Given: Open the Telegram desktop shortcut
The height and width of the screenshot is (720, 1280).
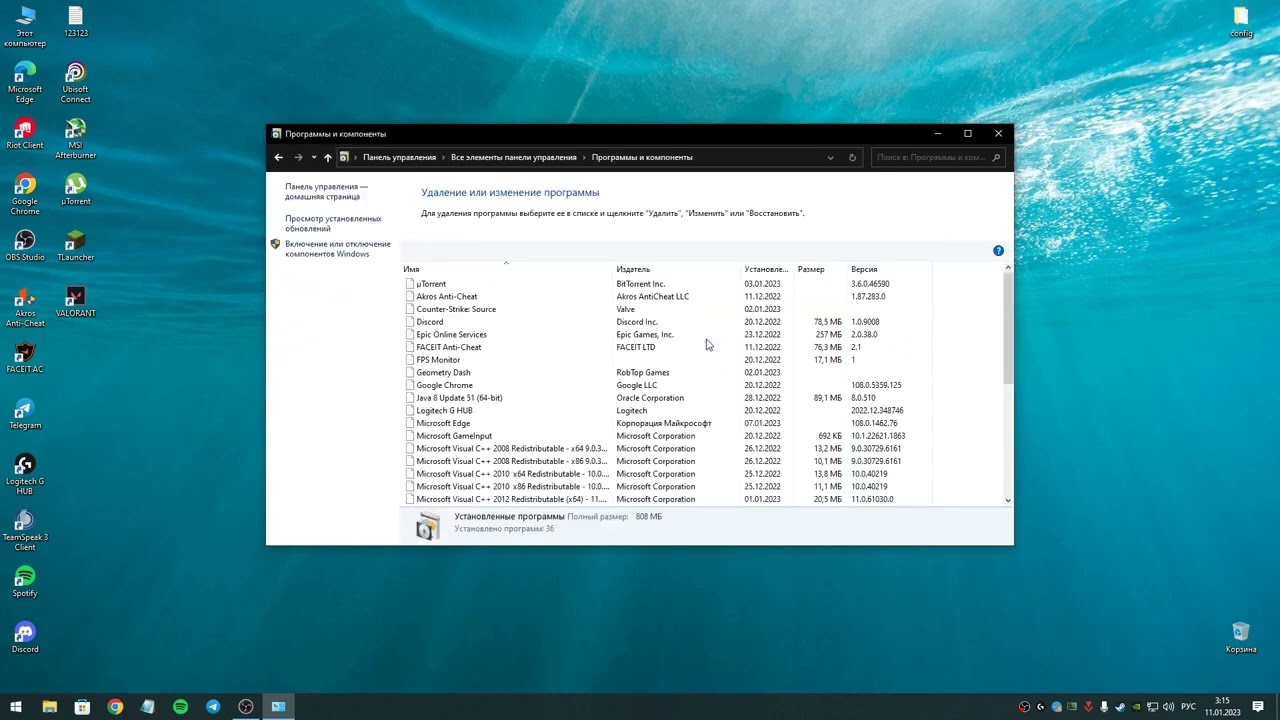Looking at the screenshot, I should click(x=25, y=414).
